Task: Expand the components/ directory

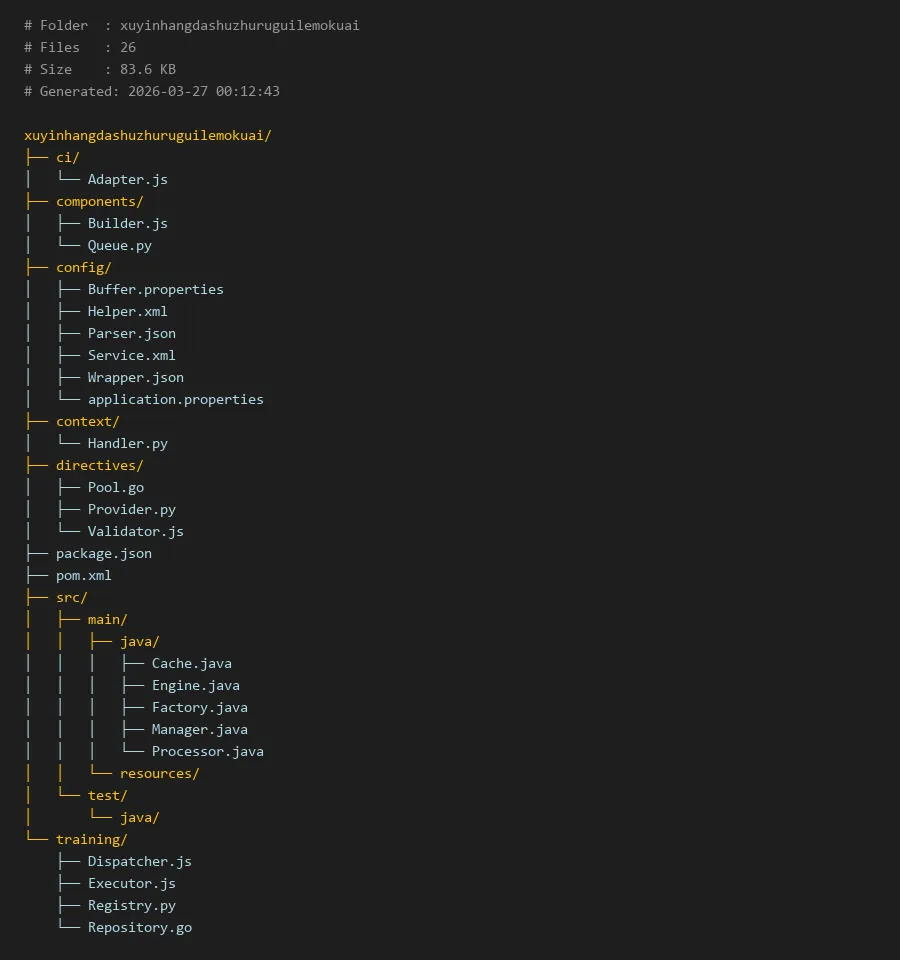Action: pos(99,201)
